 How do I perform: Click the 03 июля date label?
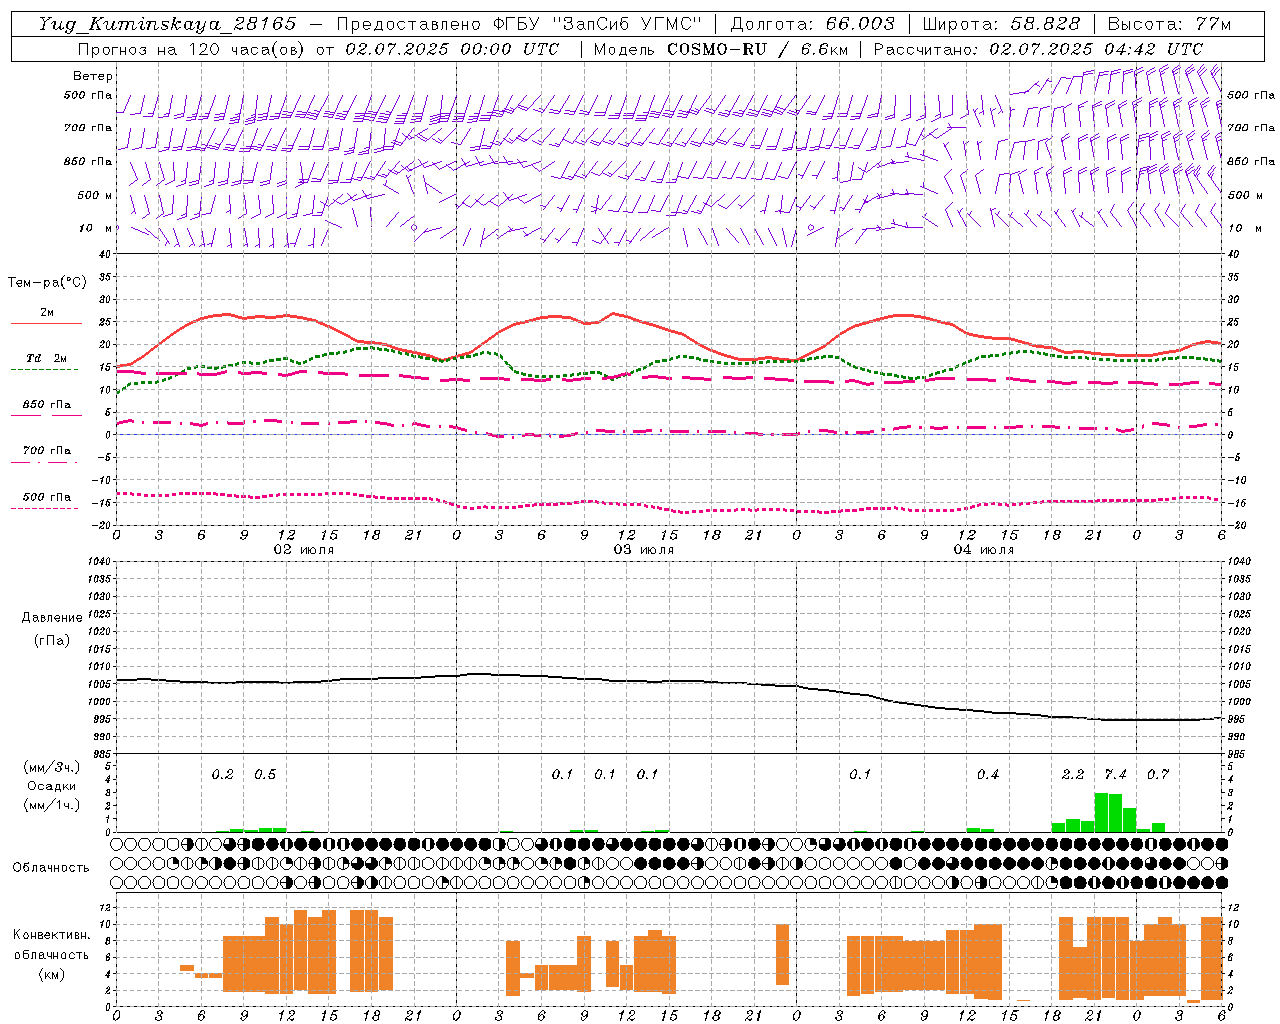(644, 550)
